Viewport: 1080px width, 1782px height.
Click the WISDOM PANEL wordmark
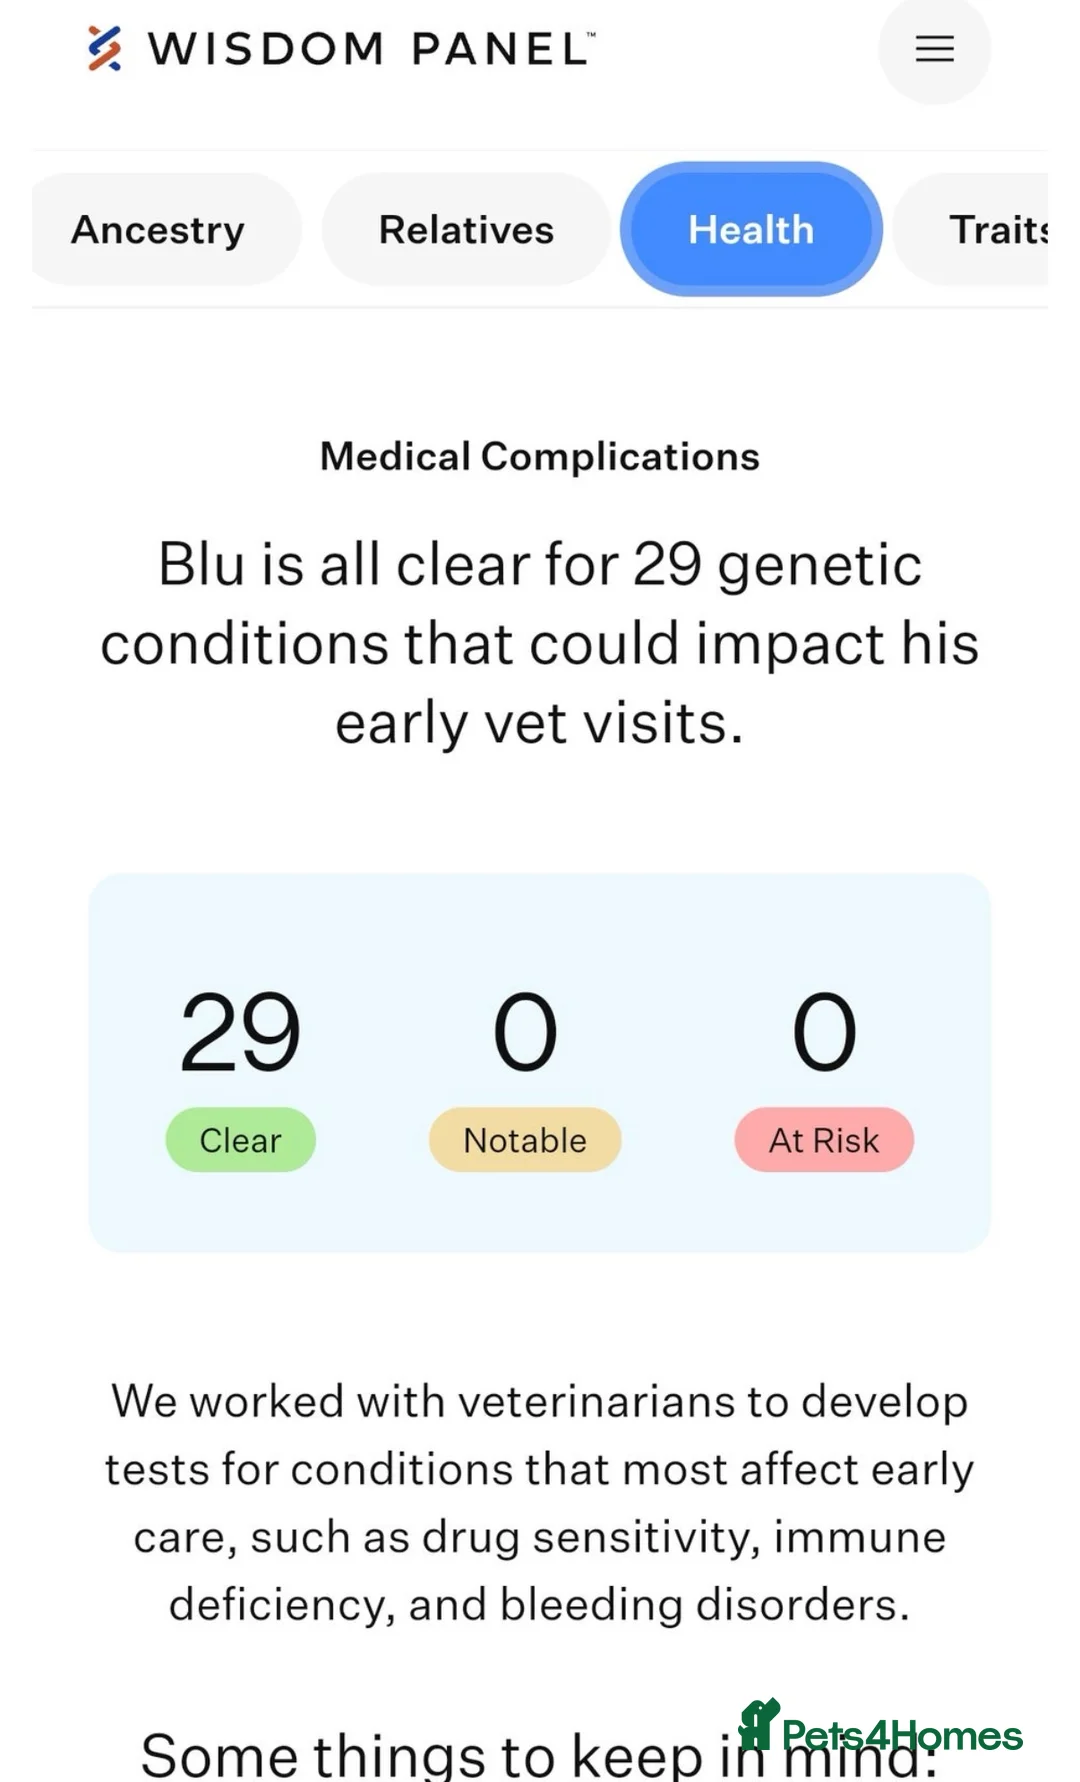click(x=371, y=49)
